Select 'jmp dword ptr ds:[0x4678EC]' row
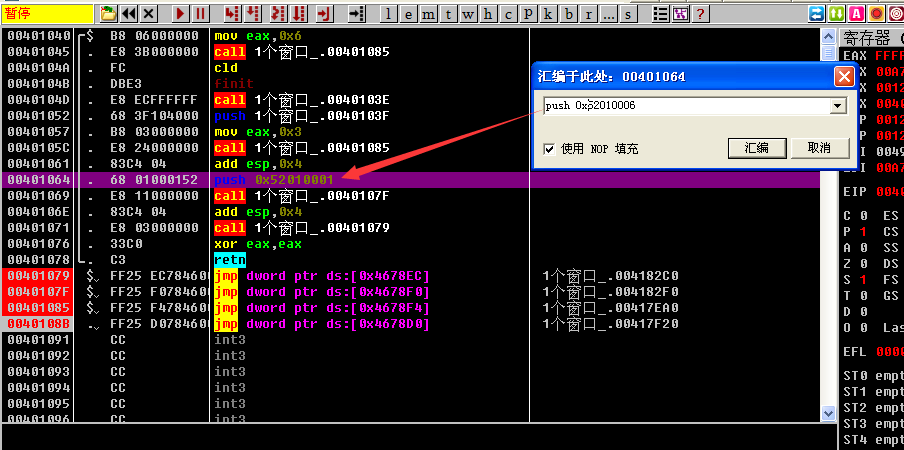The width and height of the screenshot is (904, 450). 410,276
